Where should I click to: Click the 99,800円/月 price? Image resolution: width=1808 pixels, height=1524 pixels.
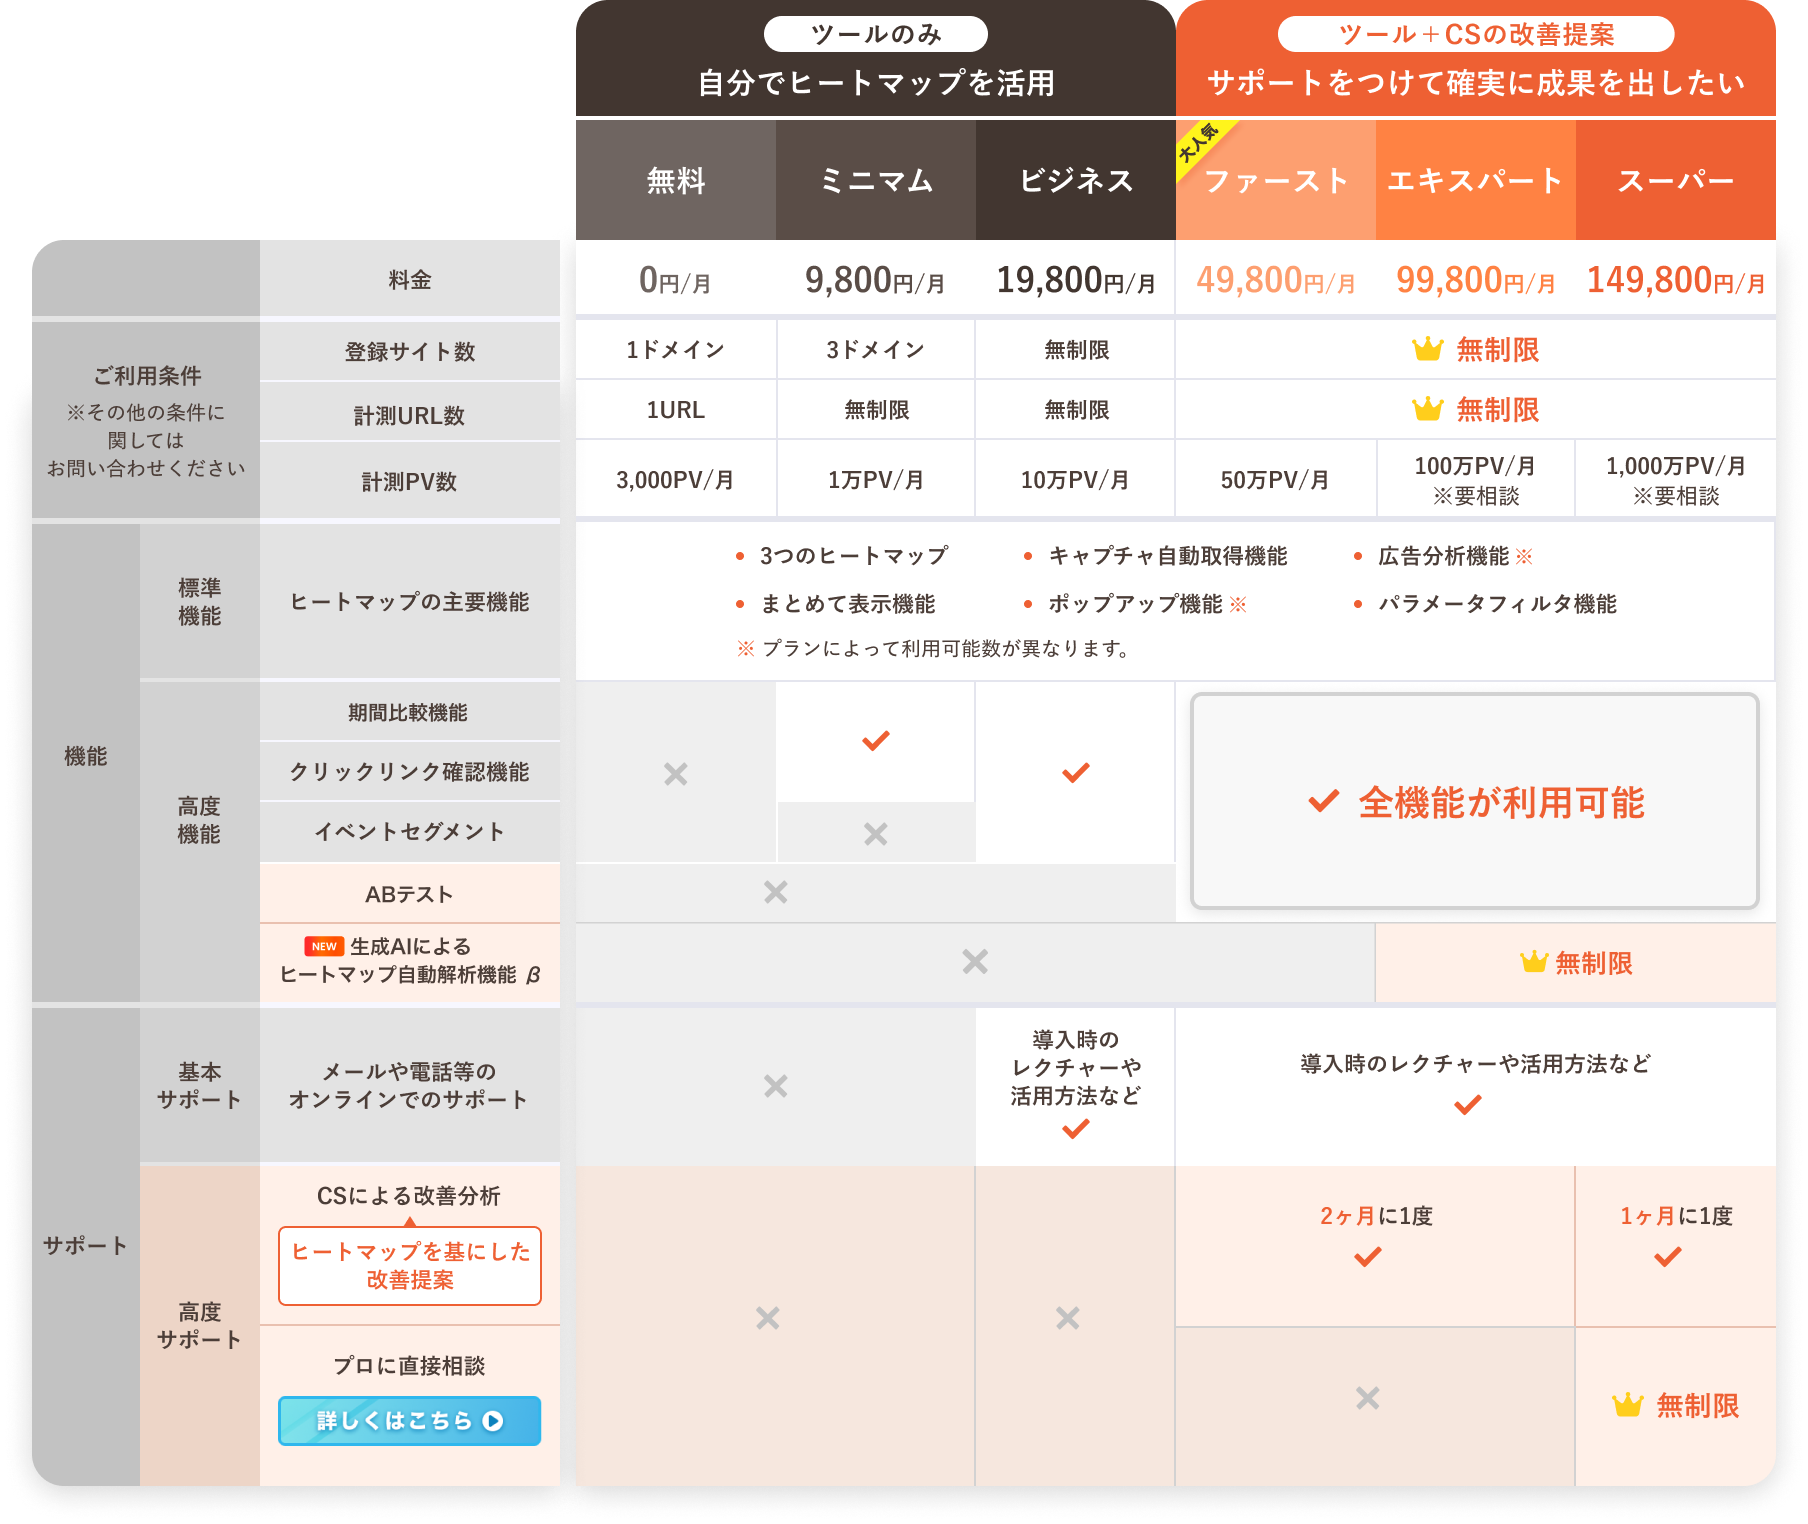pyautogui.click(x=1476, y=280)
